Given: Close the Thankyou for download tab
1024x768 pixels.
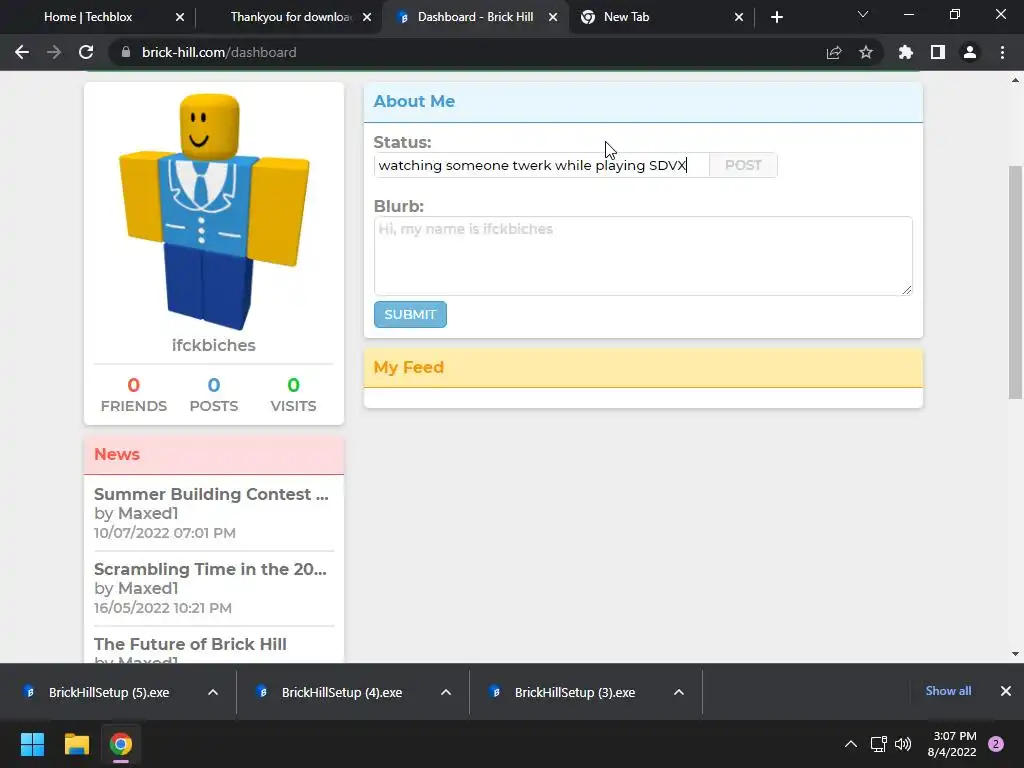Looking at the screenshot, I should [367, 17].
